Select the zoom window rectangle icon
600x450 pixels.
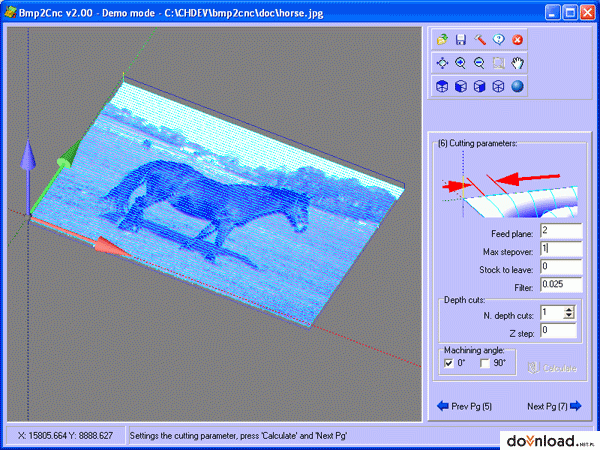click(499, 63)
